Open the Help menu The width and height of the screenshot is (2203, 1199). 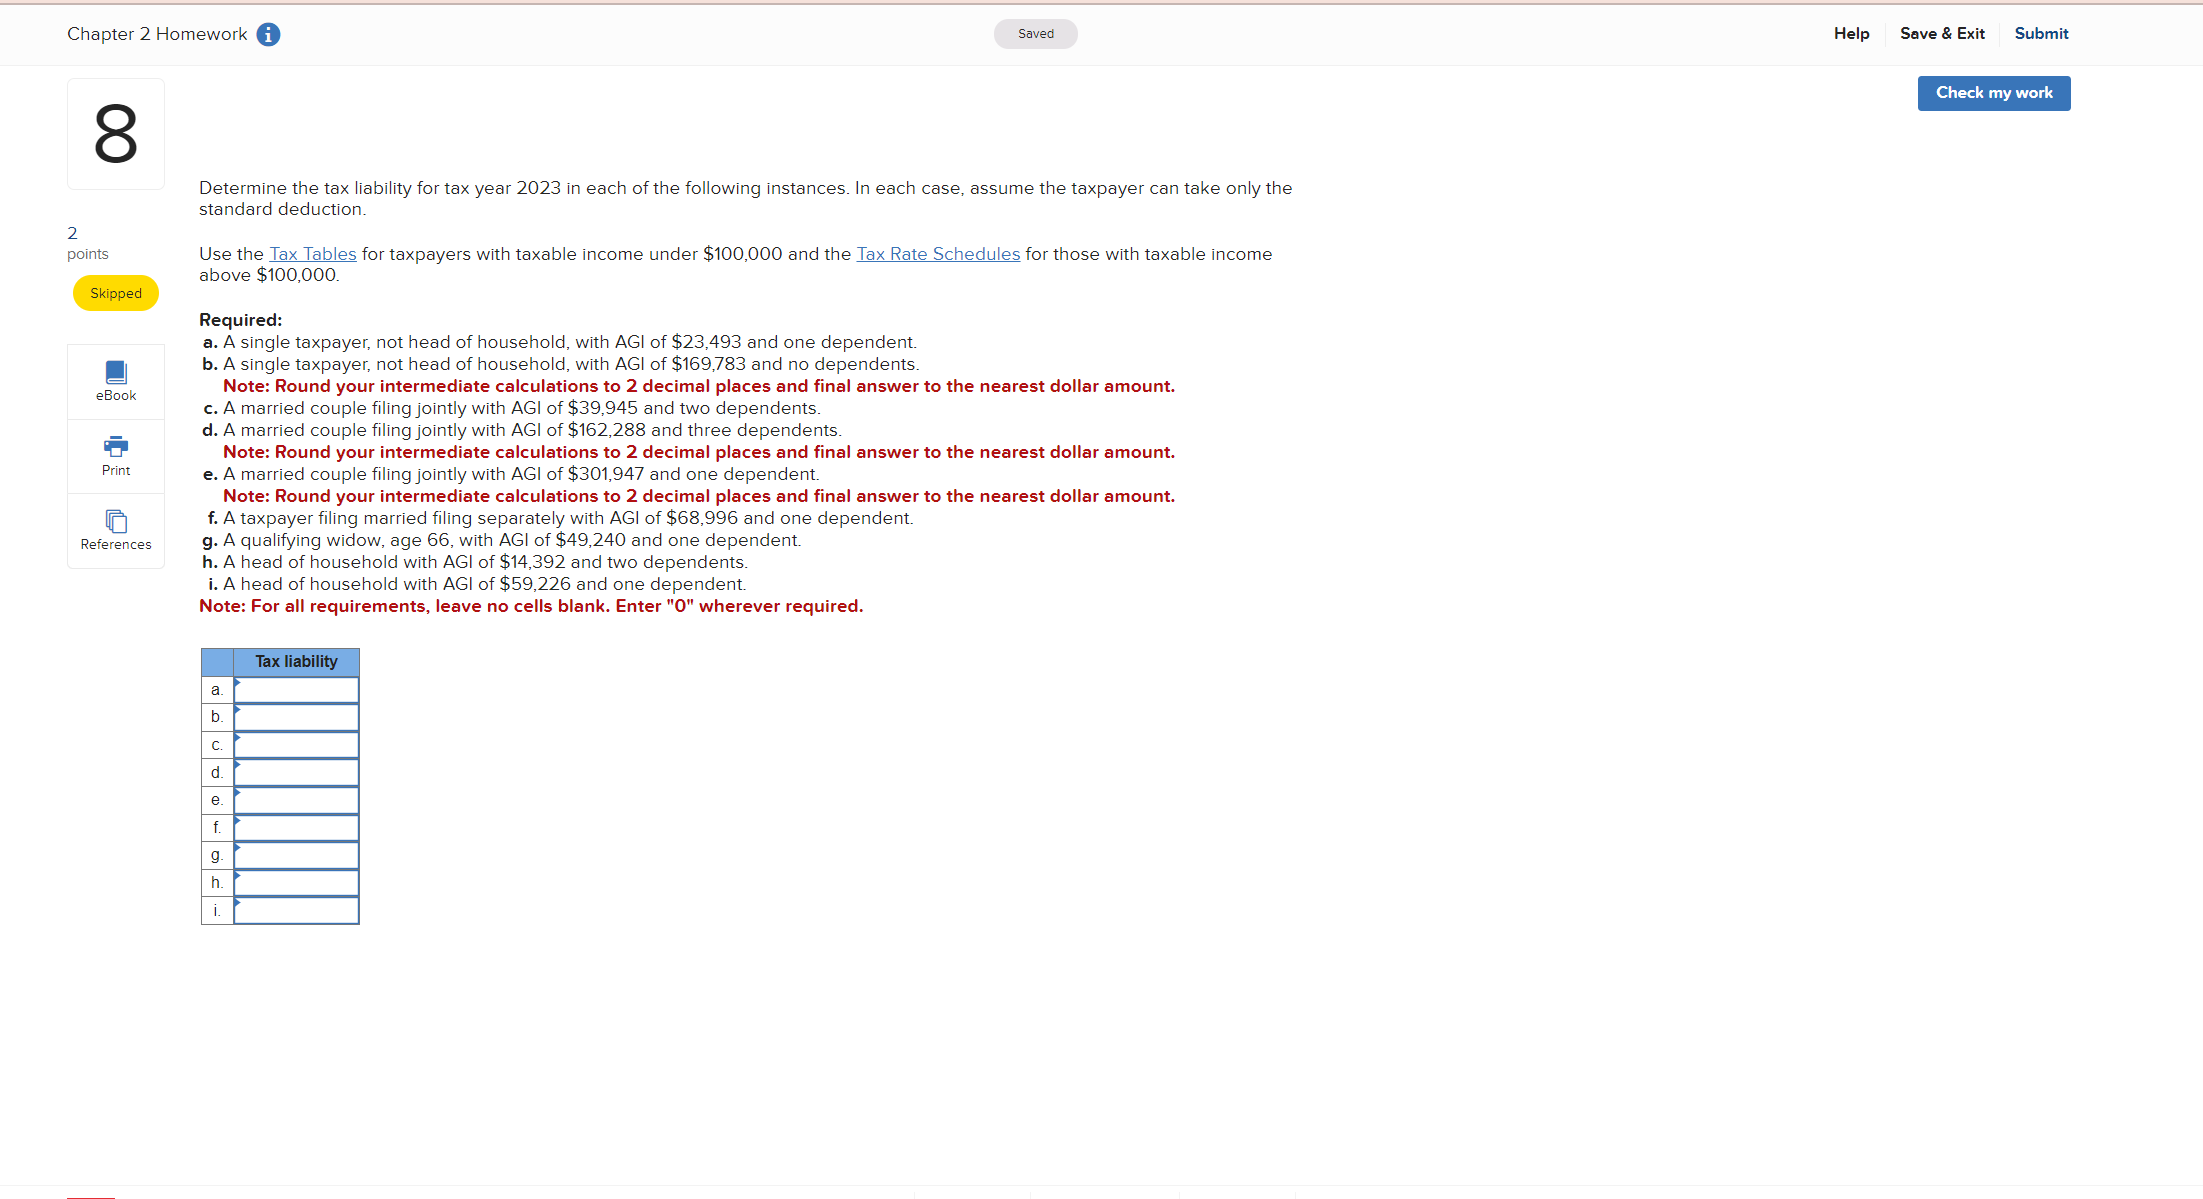(x=1851, y=33)
